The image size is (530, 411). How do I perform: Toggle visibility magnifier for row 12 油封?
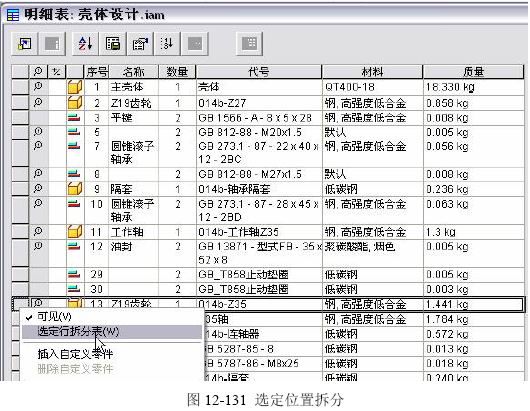(x=38, y=246)
